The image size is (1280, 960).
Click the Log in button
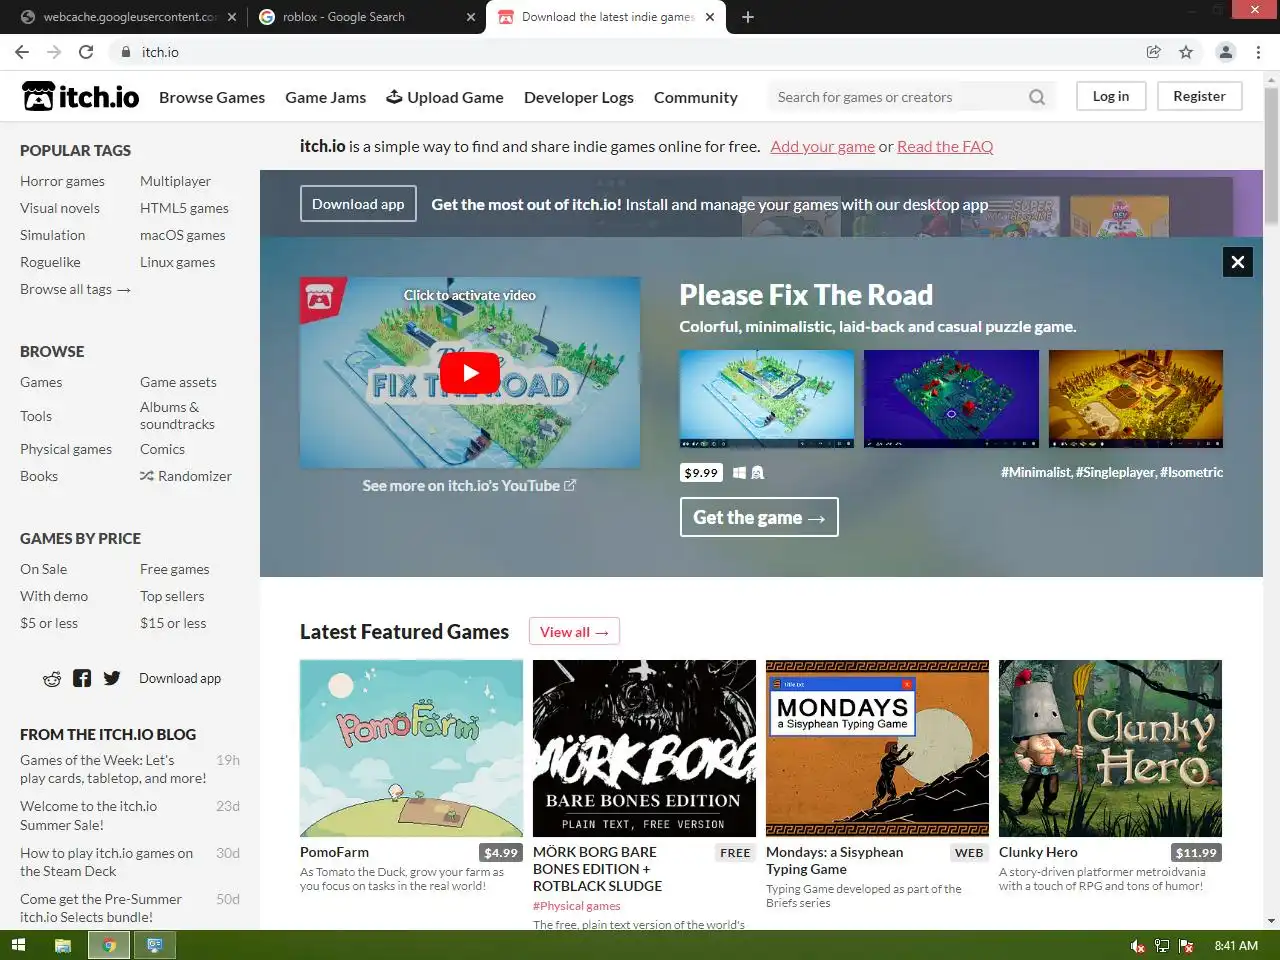pos(1110,96)
